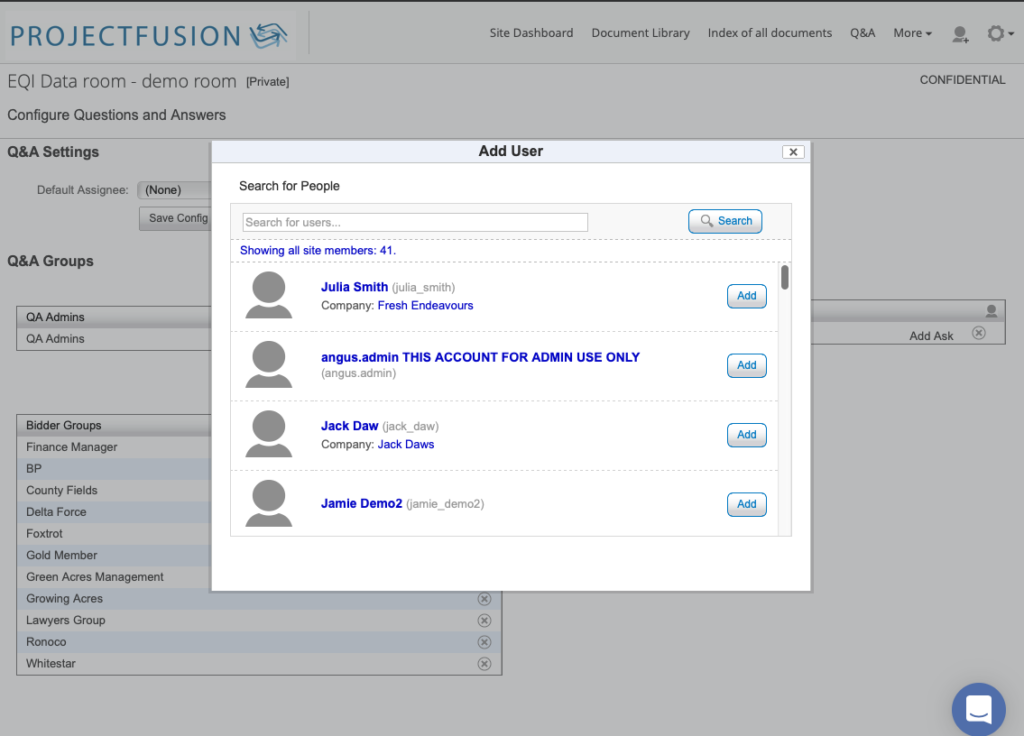Close the Add User dialog

pos(793,152)
